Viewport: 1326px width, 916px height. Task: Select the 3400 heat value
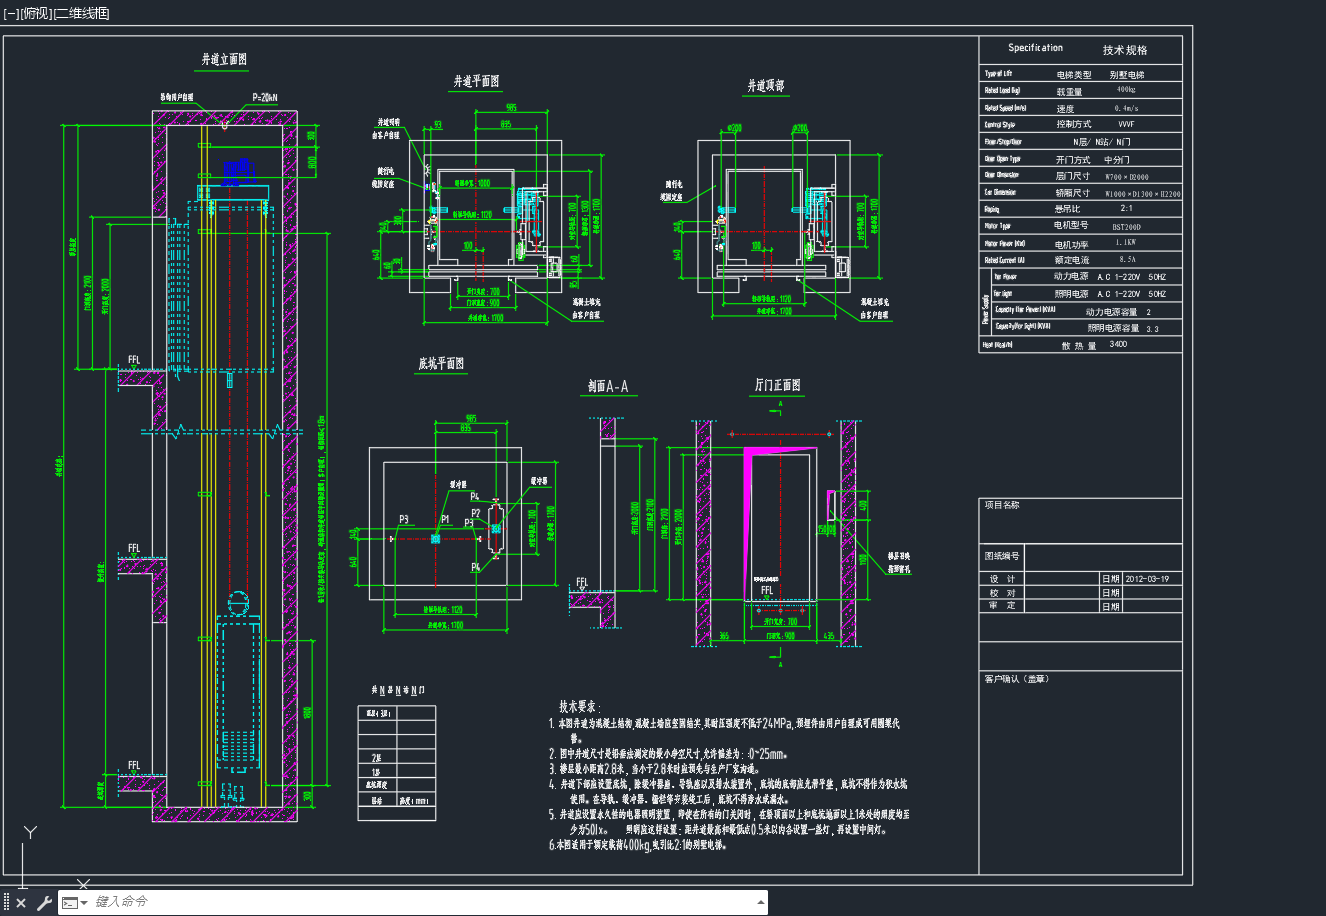[x=1118, y=344]
